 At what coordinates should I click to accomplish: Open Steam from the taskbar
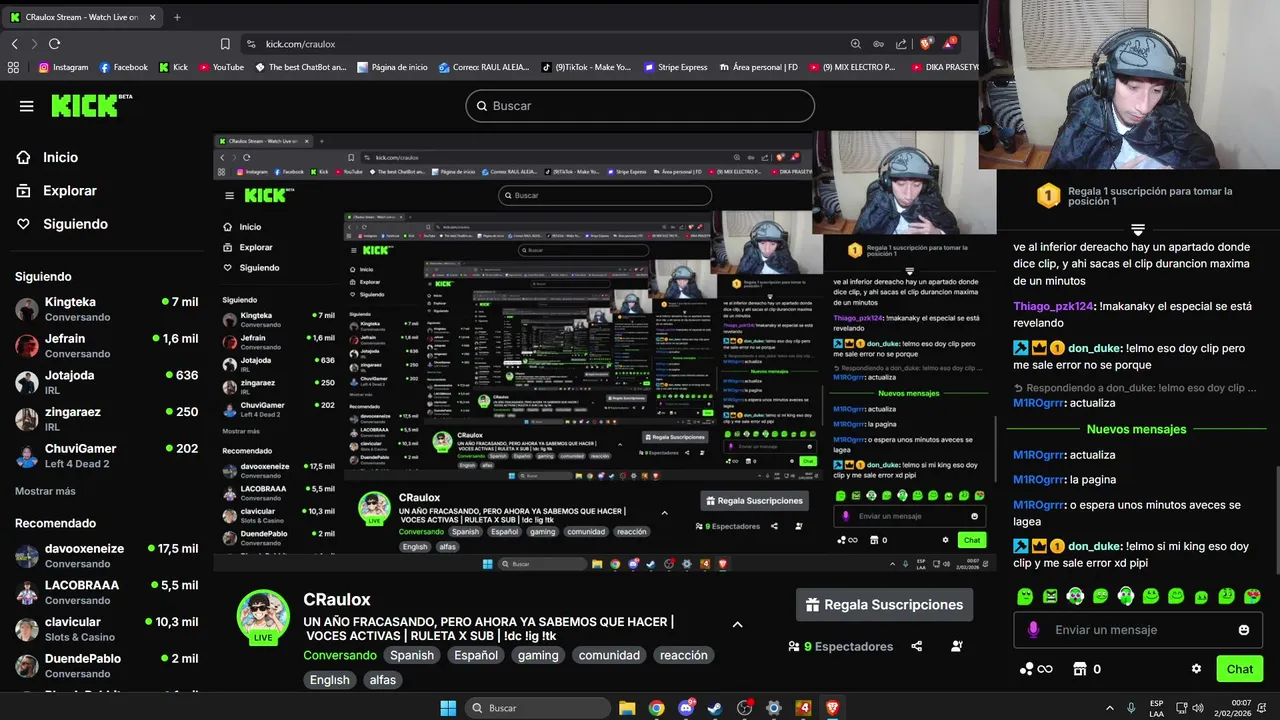714,708
